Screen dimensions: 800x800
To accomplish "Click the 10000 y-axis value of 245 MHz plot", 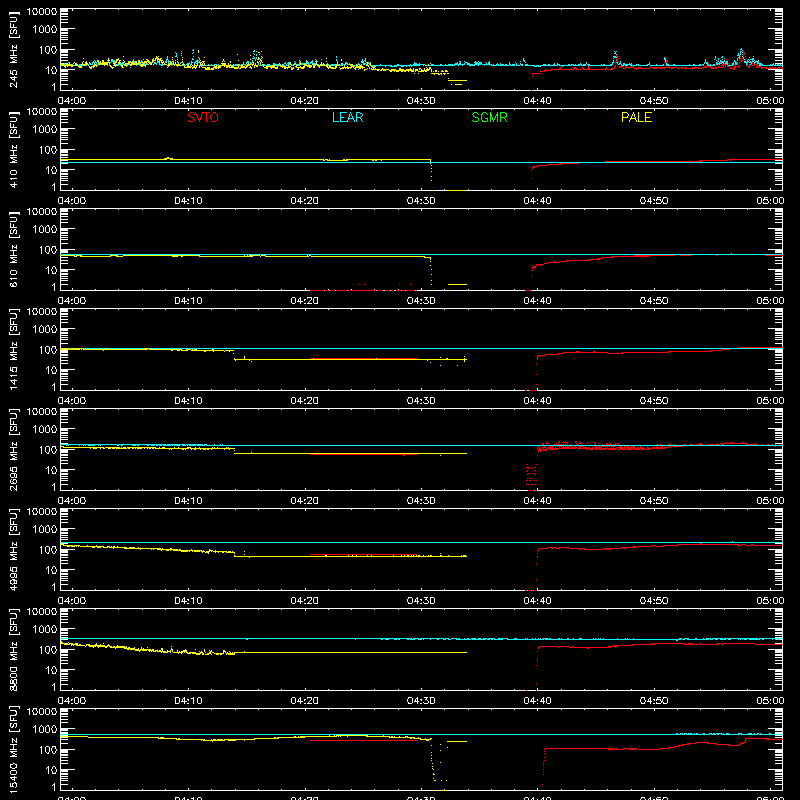I will 42,12.
